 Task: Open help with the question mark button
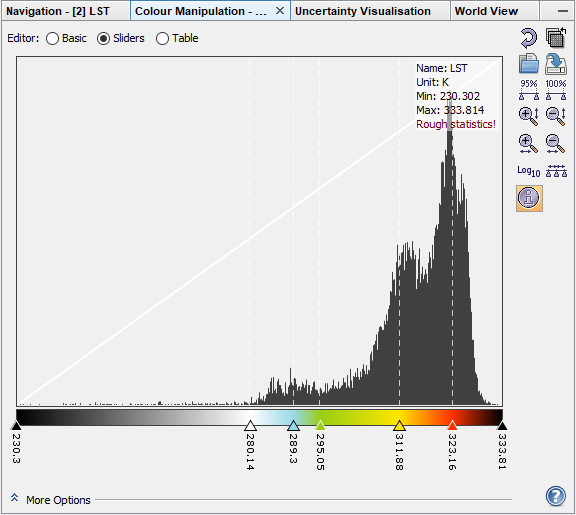click(x=556, y=496)
